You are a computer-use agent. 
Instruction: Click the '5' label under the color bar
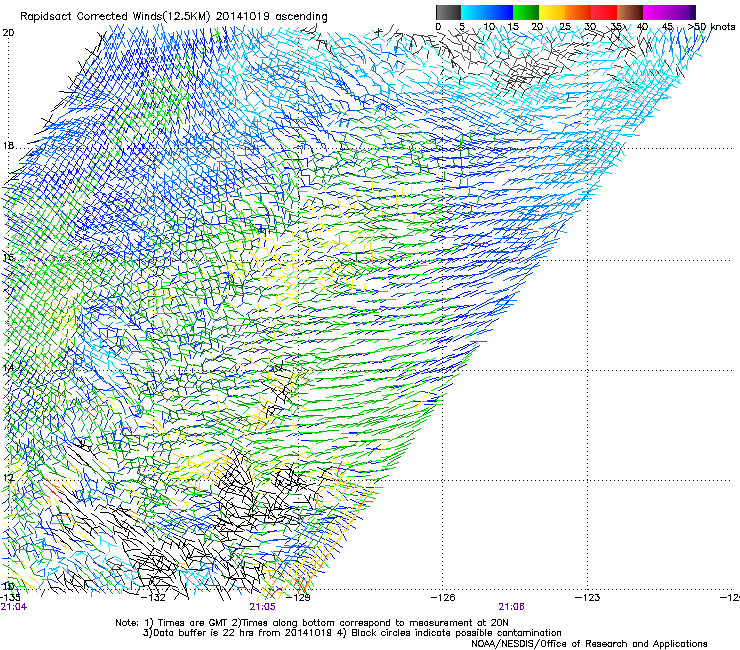pos(462,27)
